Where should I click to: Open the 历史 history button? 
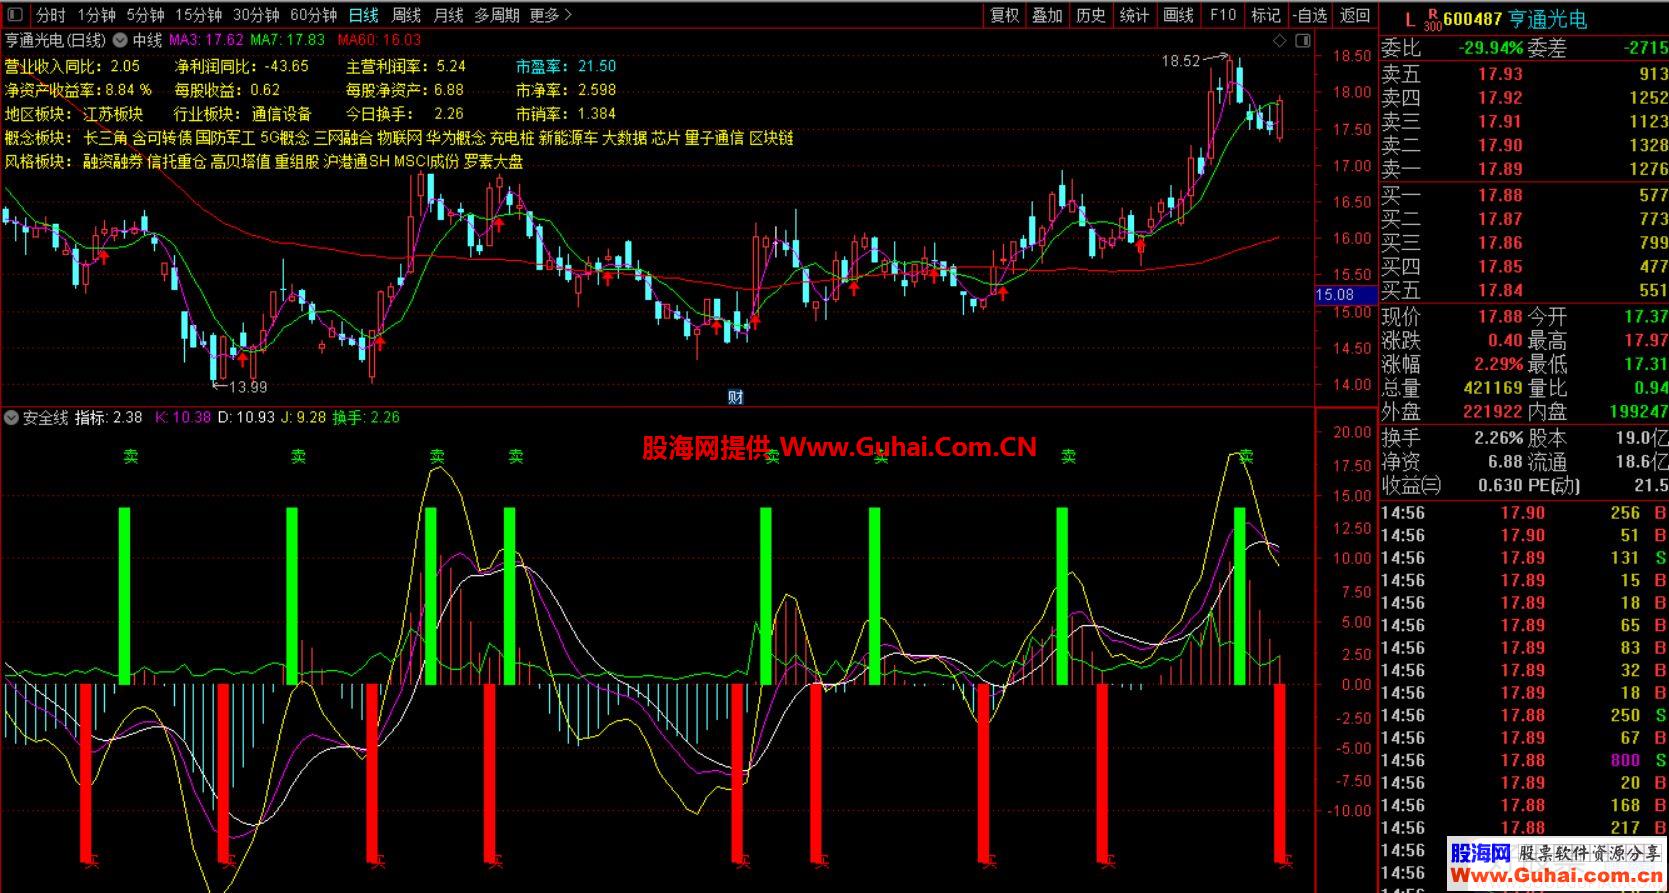click(1091, 15)
